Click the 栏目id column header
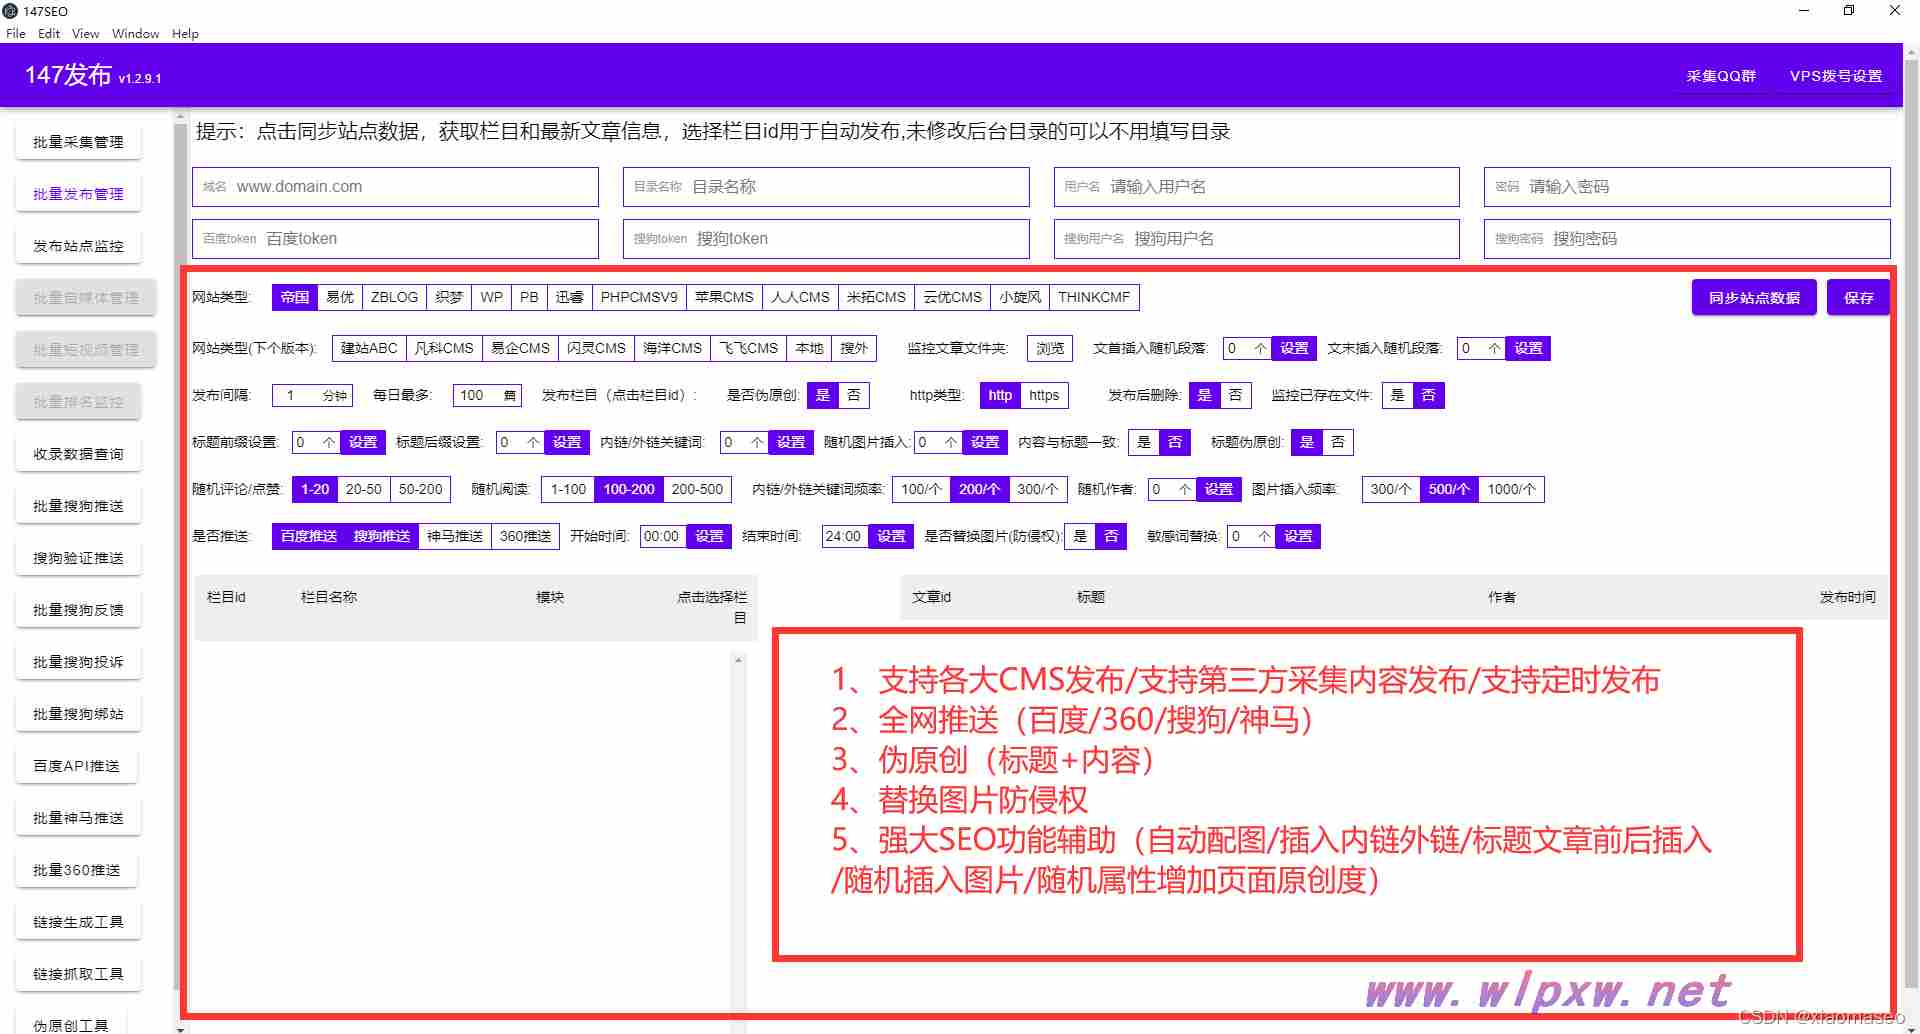The width and height of the screenshot is (1920, 1034). pyautogui.click(x=226, y=597)
